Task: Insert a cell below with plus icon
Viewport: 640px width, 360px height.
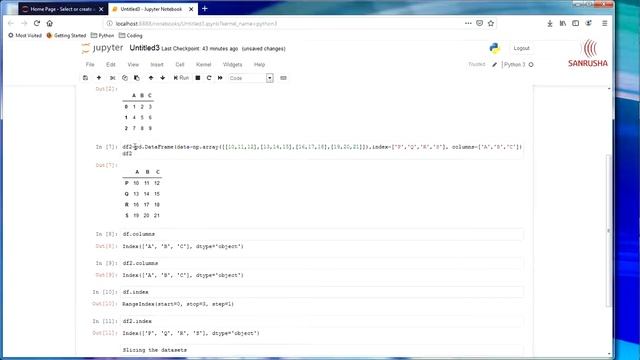Action: pyautogui.click(x=99, y=78)
